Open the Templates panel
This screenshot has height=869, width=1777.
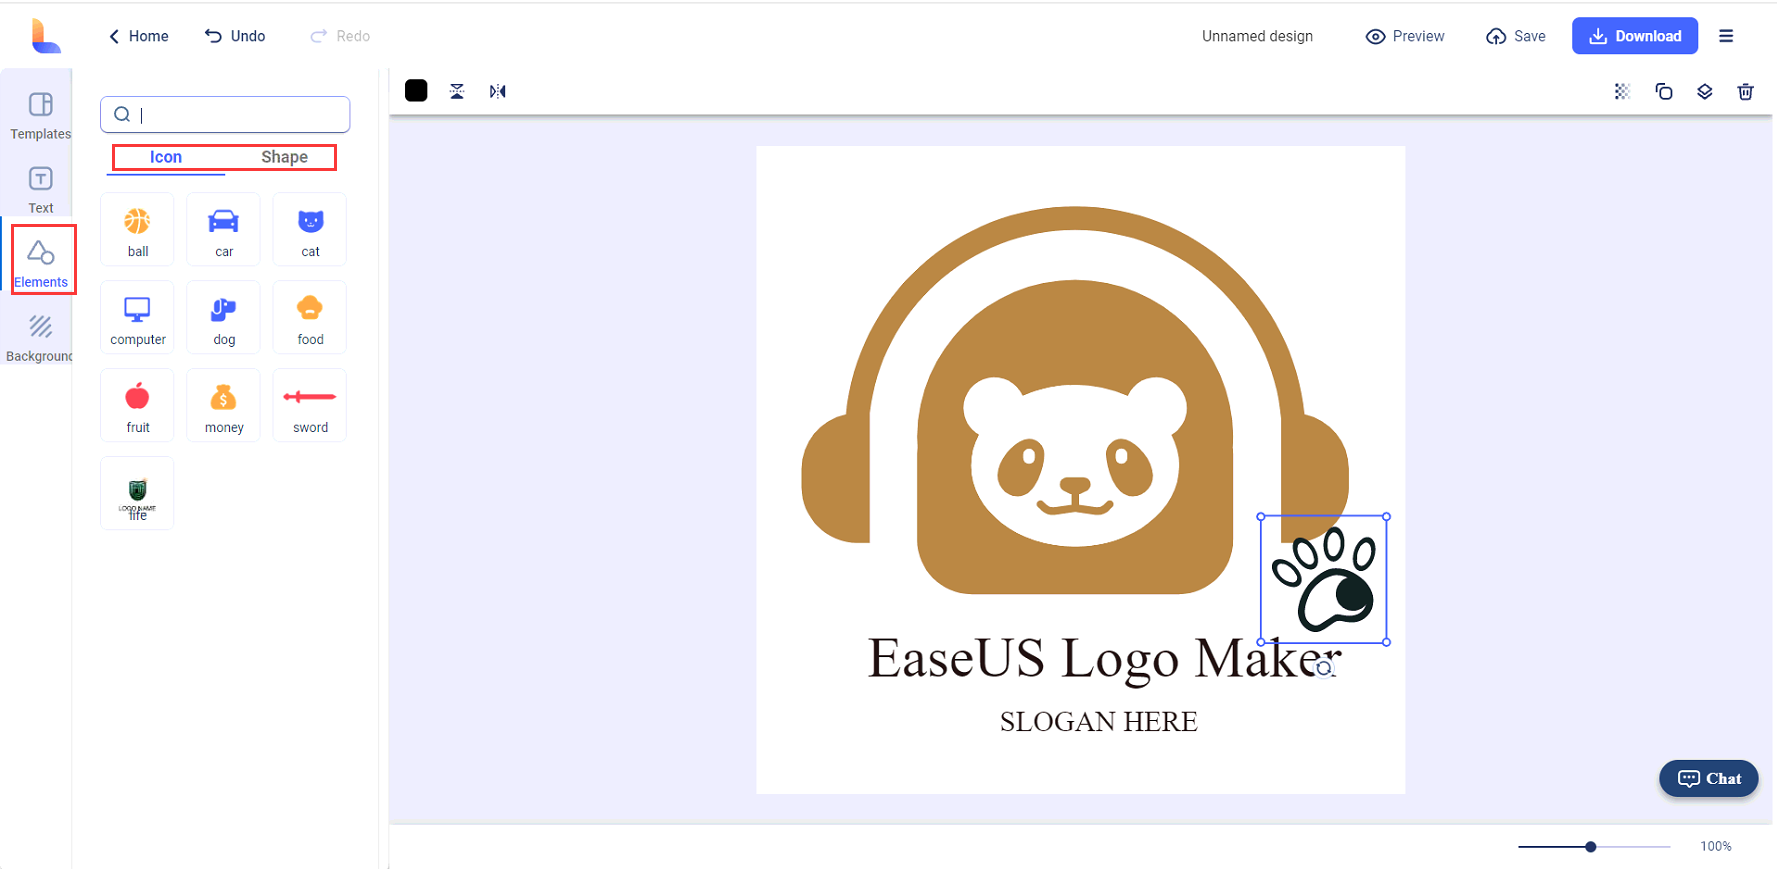(40, 115)
